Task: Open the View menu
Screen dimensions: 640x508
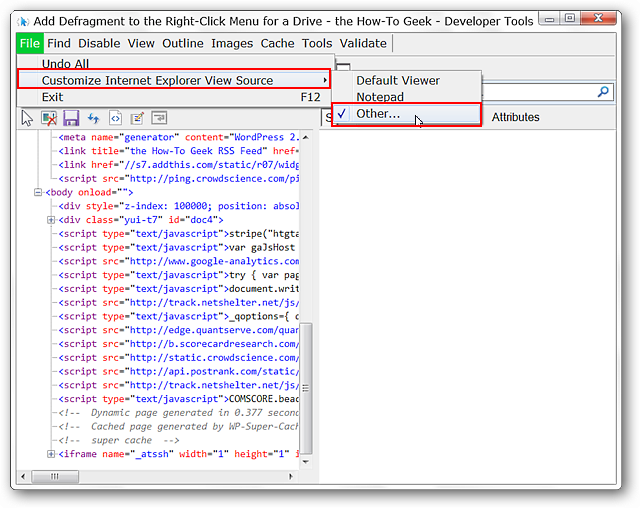Action: pos(141,43)
